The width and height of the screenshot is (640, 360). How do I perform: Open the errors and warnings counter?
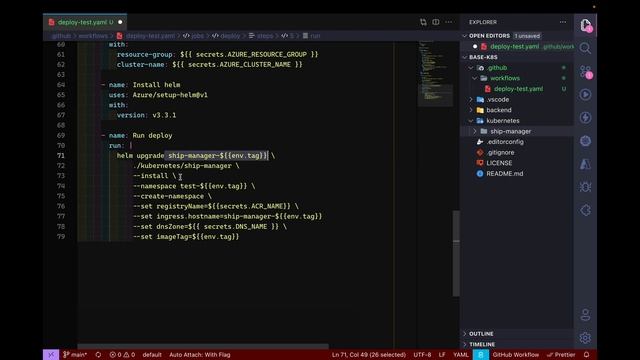point(122,355)
